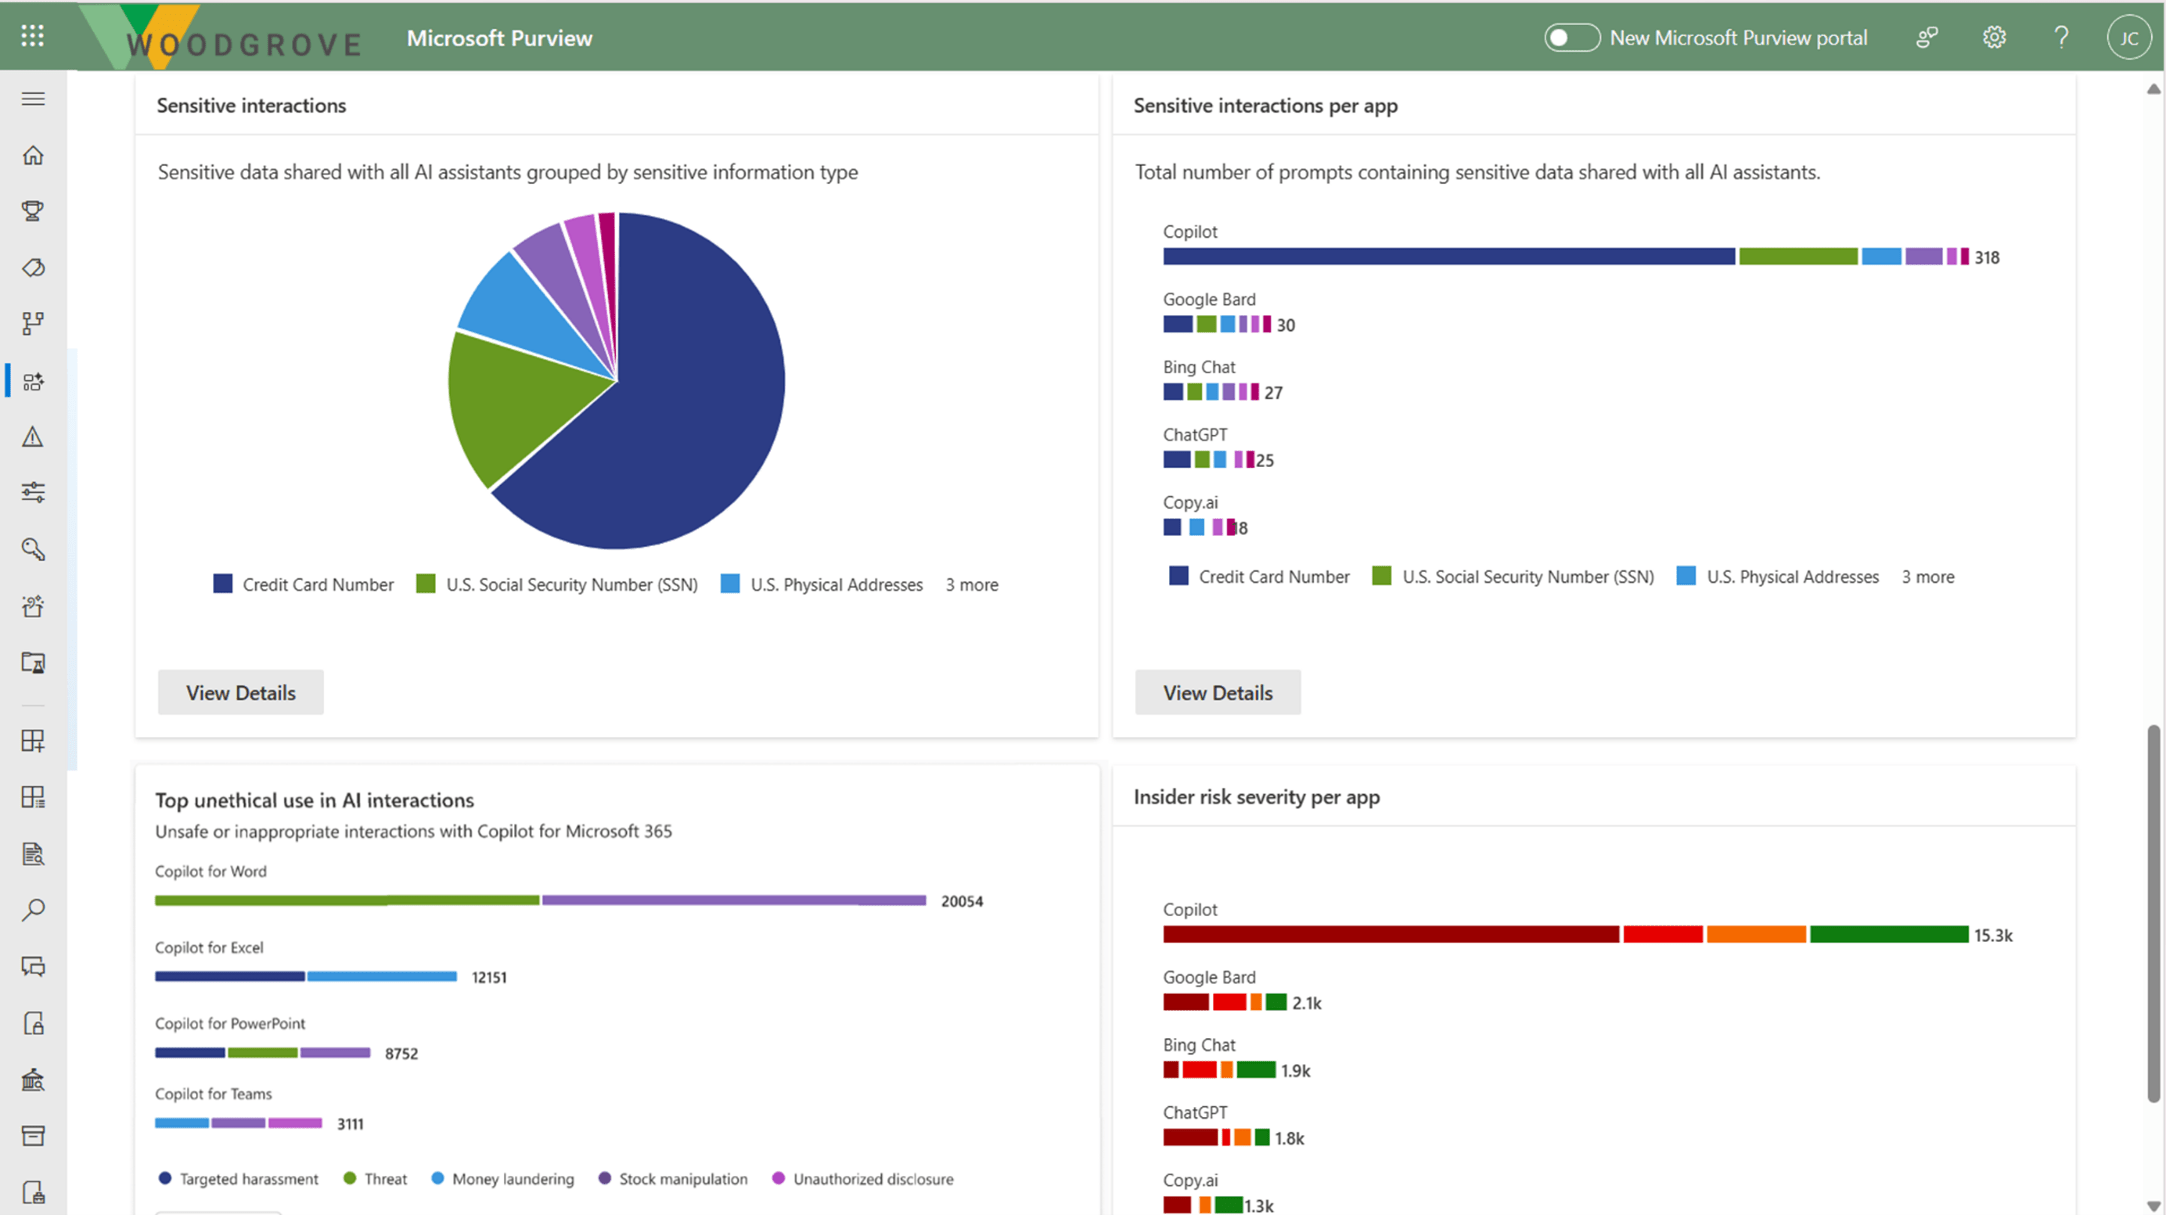
Task: Expand '3 more' in per app legend
Action: pos(1927,577)
